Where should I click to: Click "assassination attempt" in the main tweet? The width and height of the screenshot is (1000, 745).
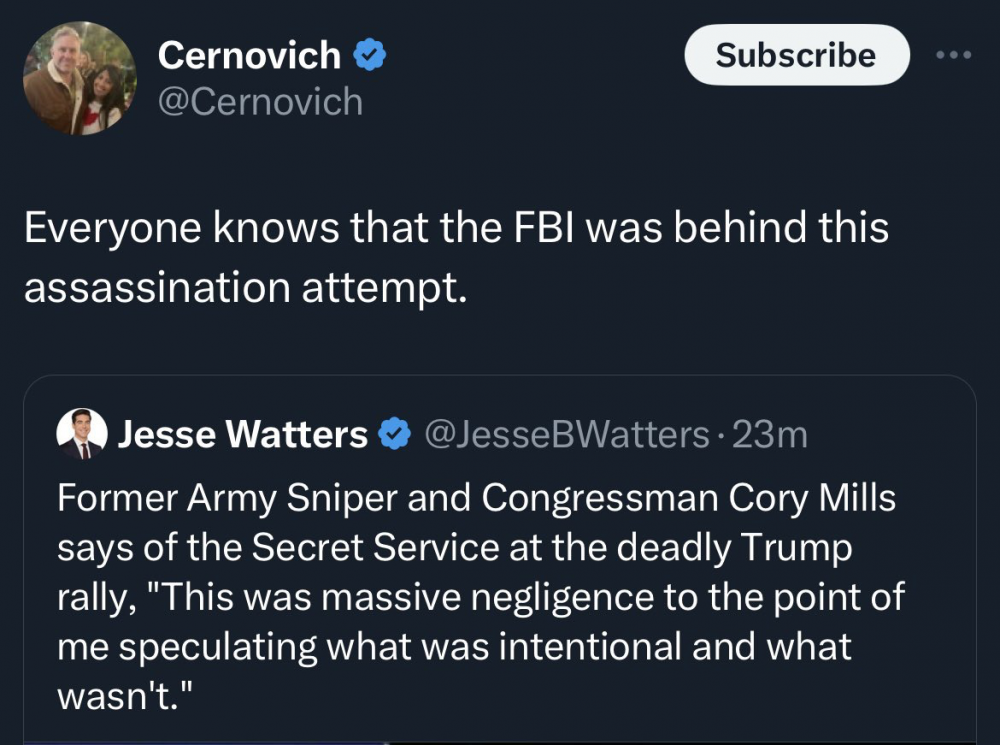pyautogui.click(x=244, y=287)
